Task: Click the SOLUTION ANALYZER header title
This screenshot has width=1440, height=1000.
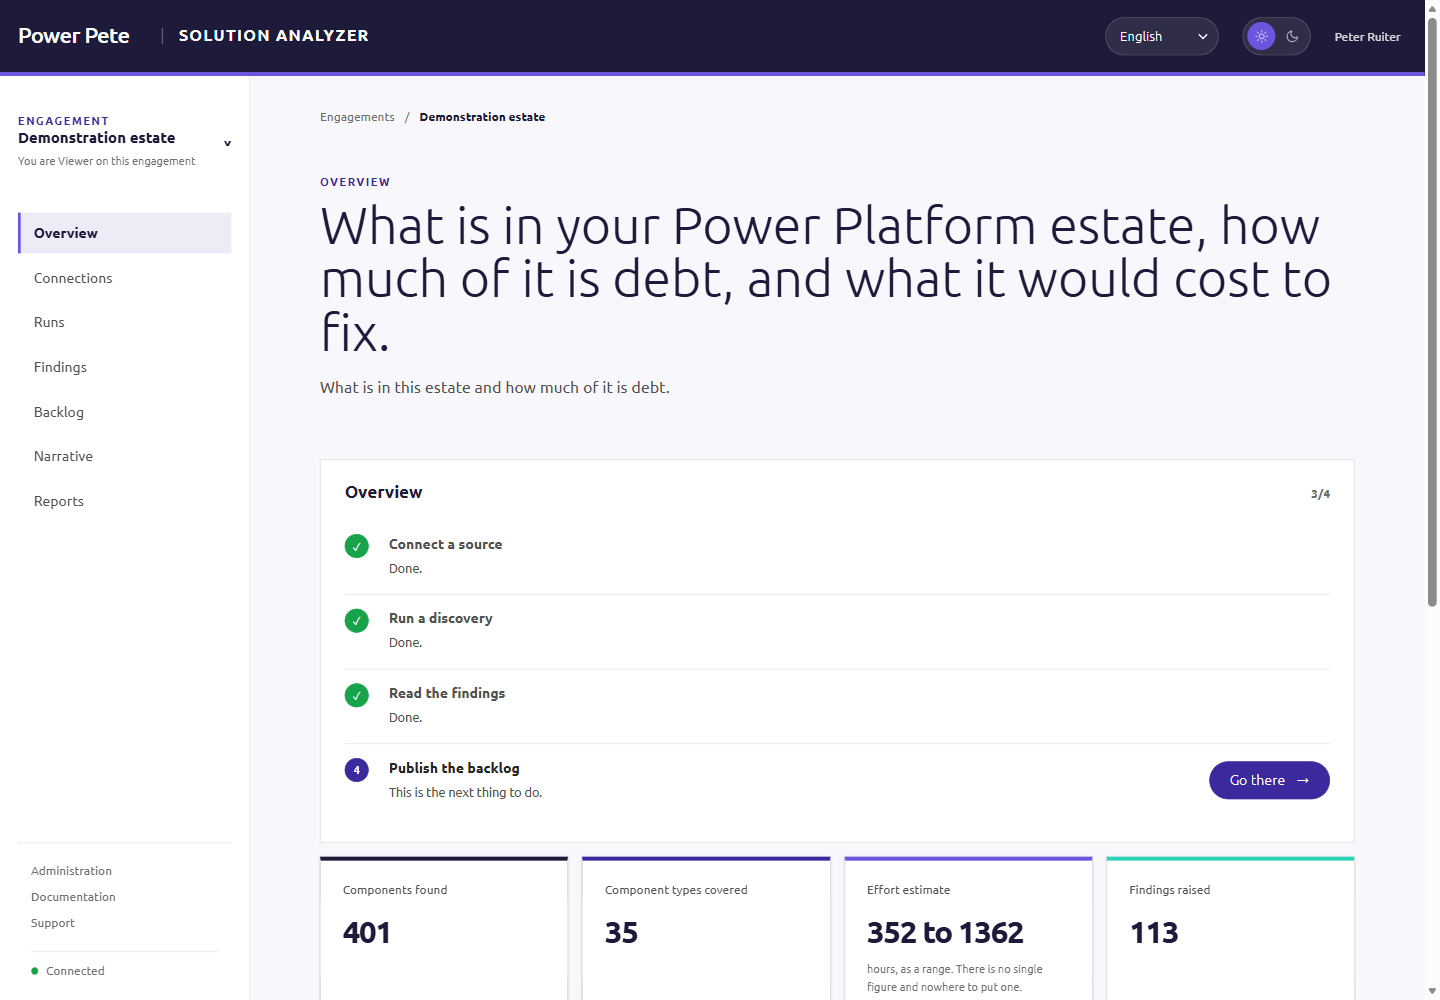Action: 273,36
